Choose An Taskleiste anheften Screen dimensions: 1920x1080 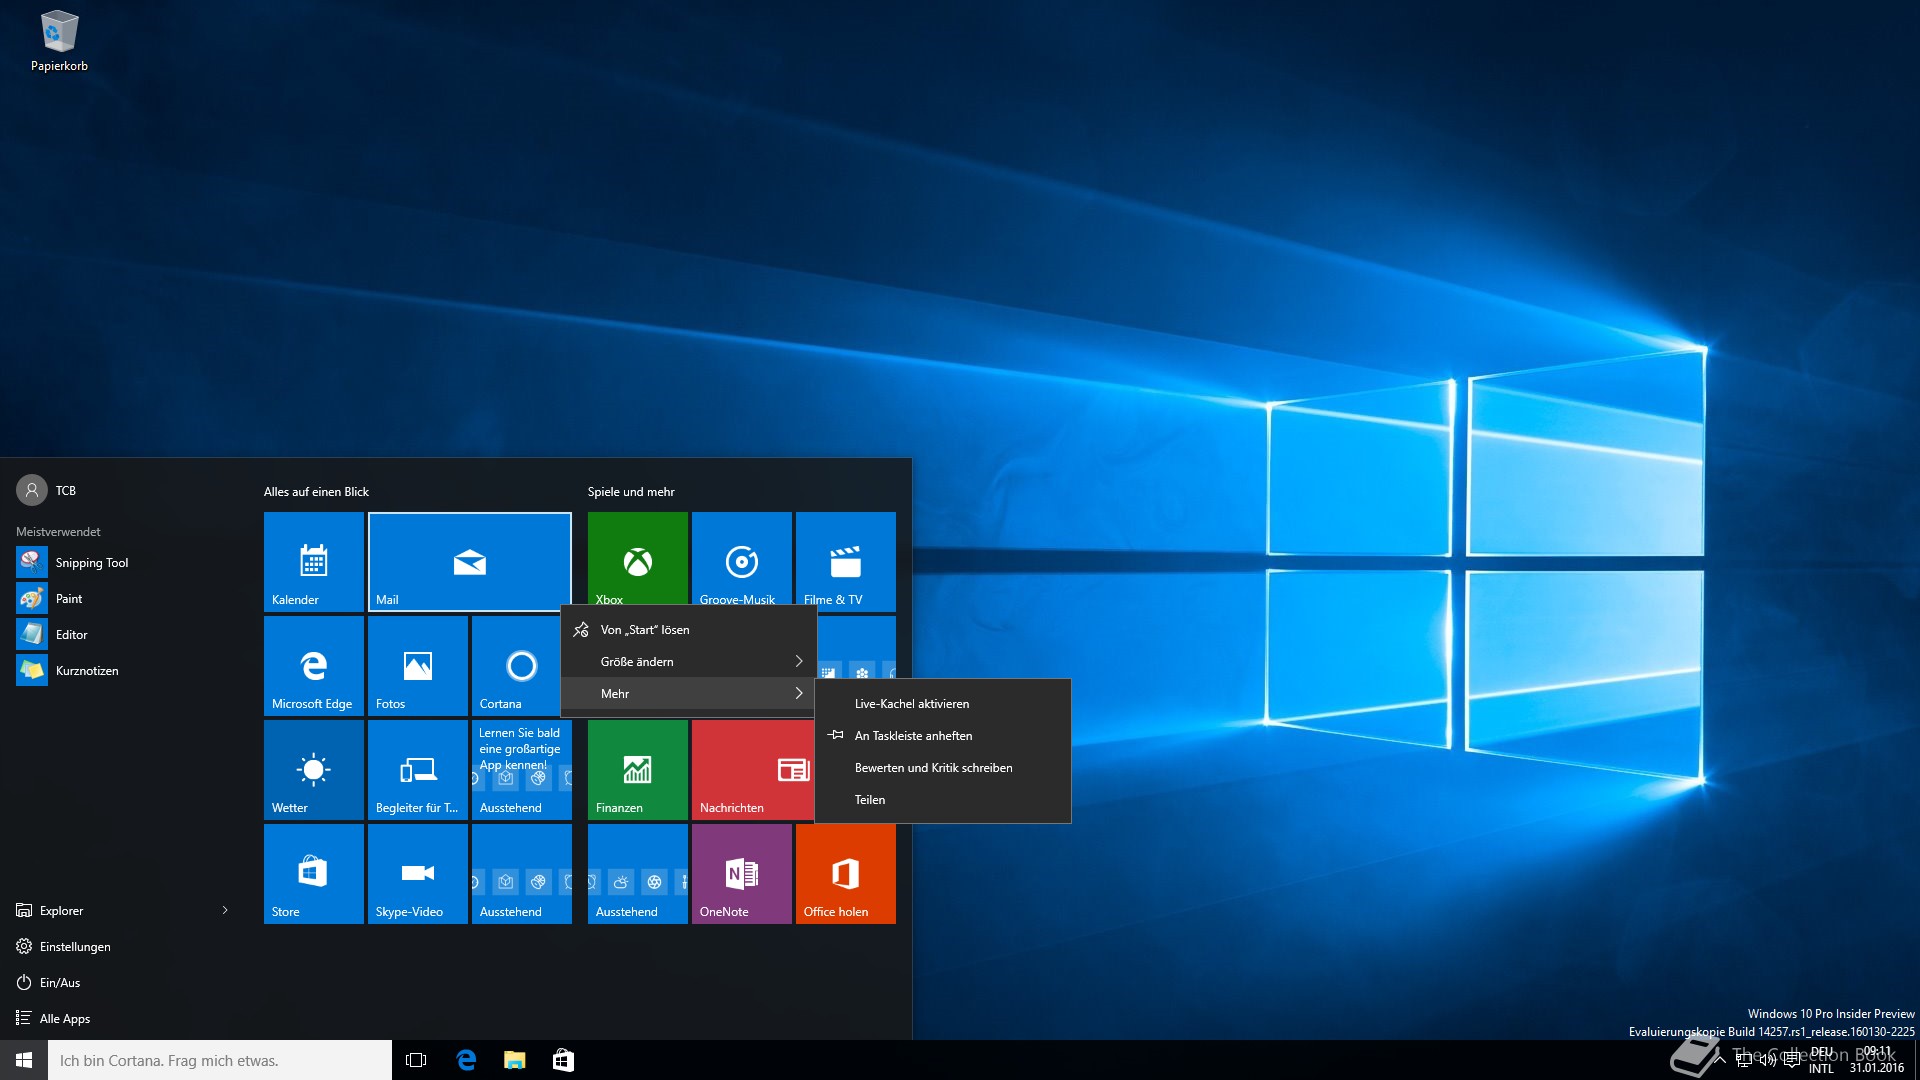tap(913, 736)
